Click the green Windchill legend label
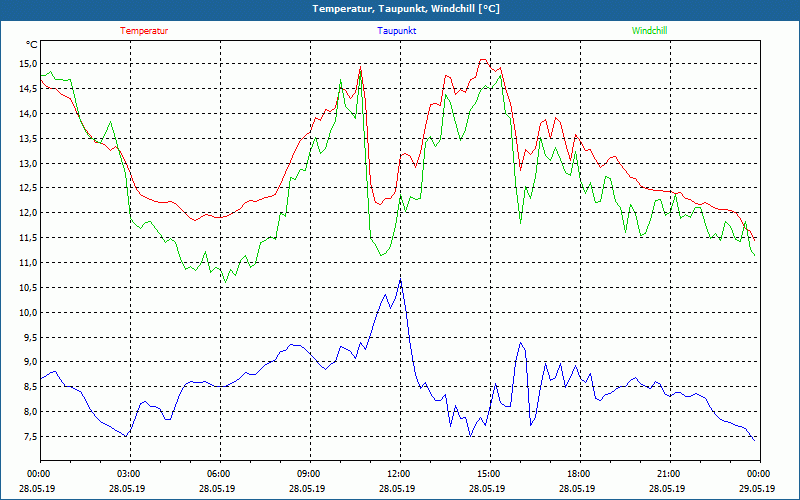The height and width of the screenshot is (500, 800). pyautogui.click(x=649, y=31)
